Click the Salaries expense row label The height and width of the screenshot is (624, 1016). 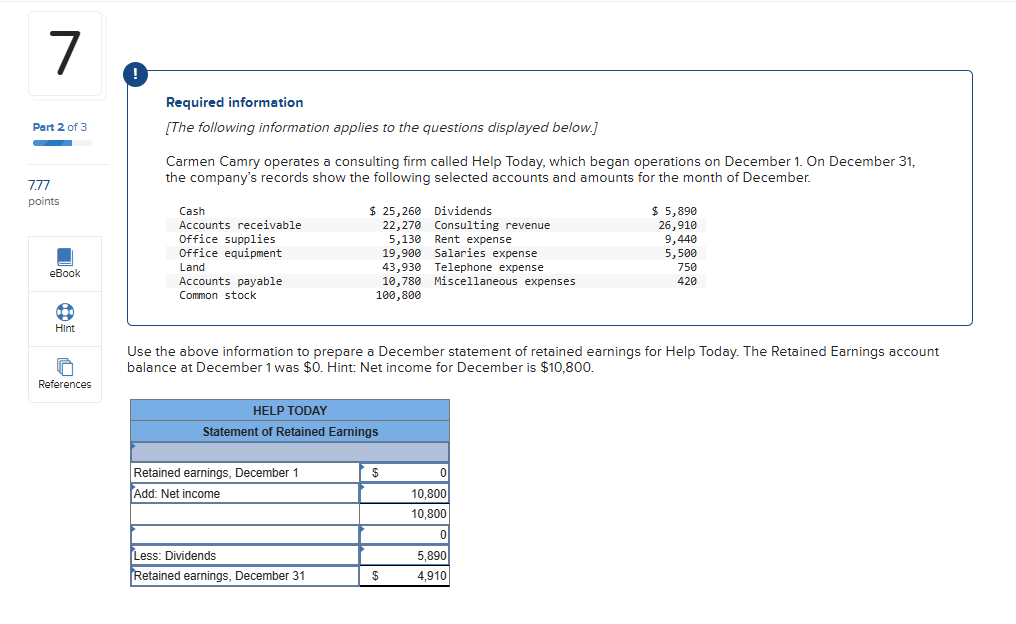tap(486, 253)
